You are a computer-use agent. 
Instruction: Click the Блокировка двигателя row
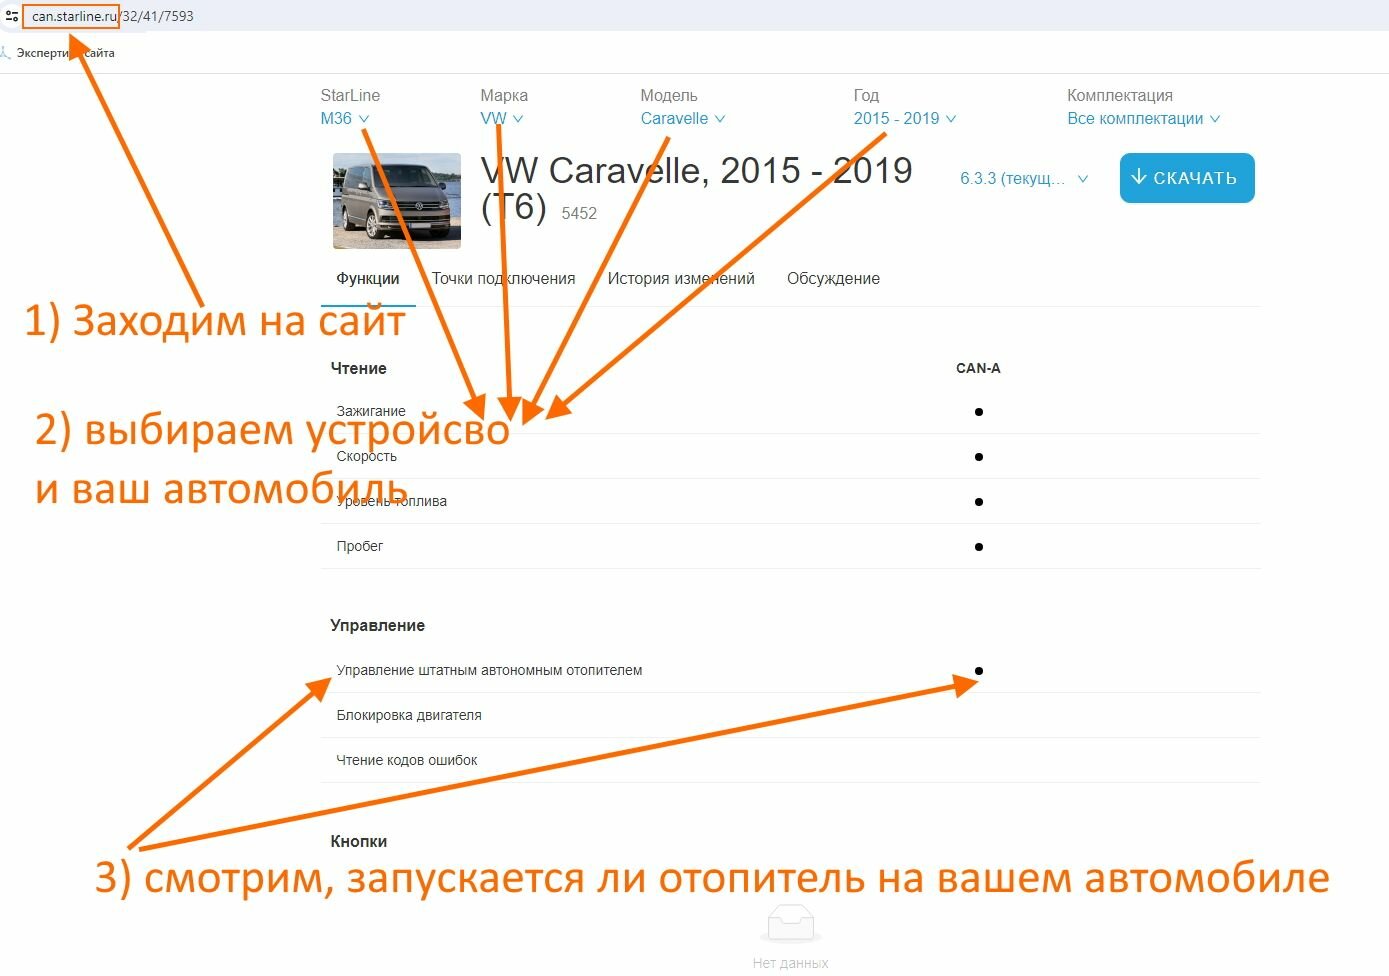point(790,715)
